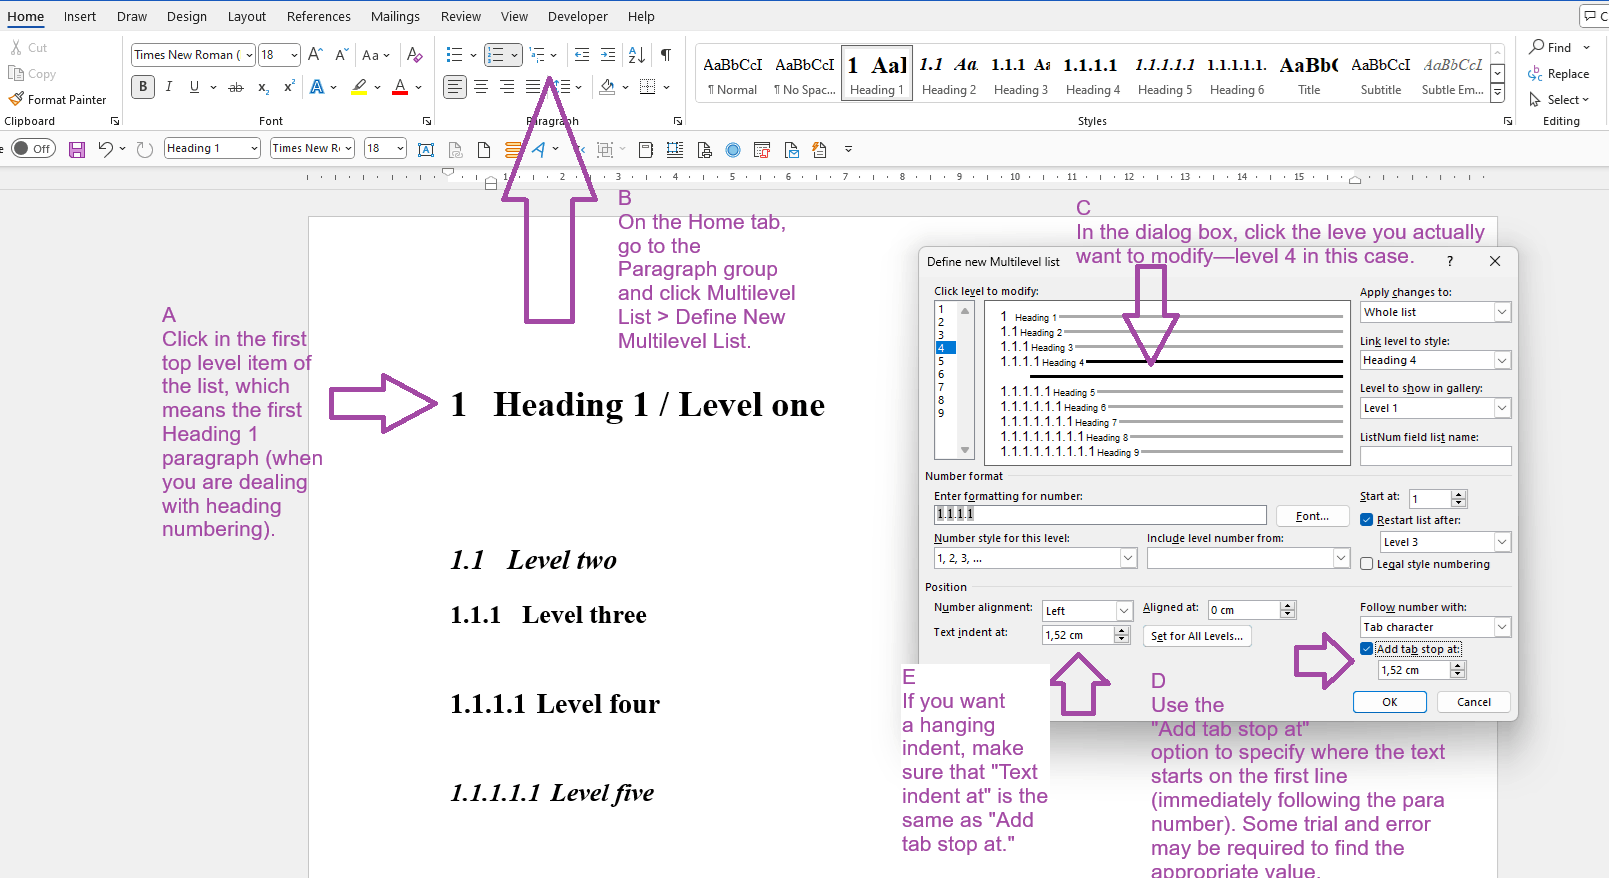The image size is (1609, 878).
Task: Click the ListNum field list name box
Action: 1435,456
